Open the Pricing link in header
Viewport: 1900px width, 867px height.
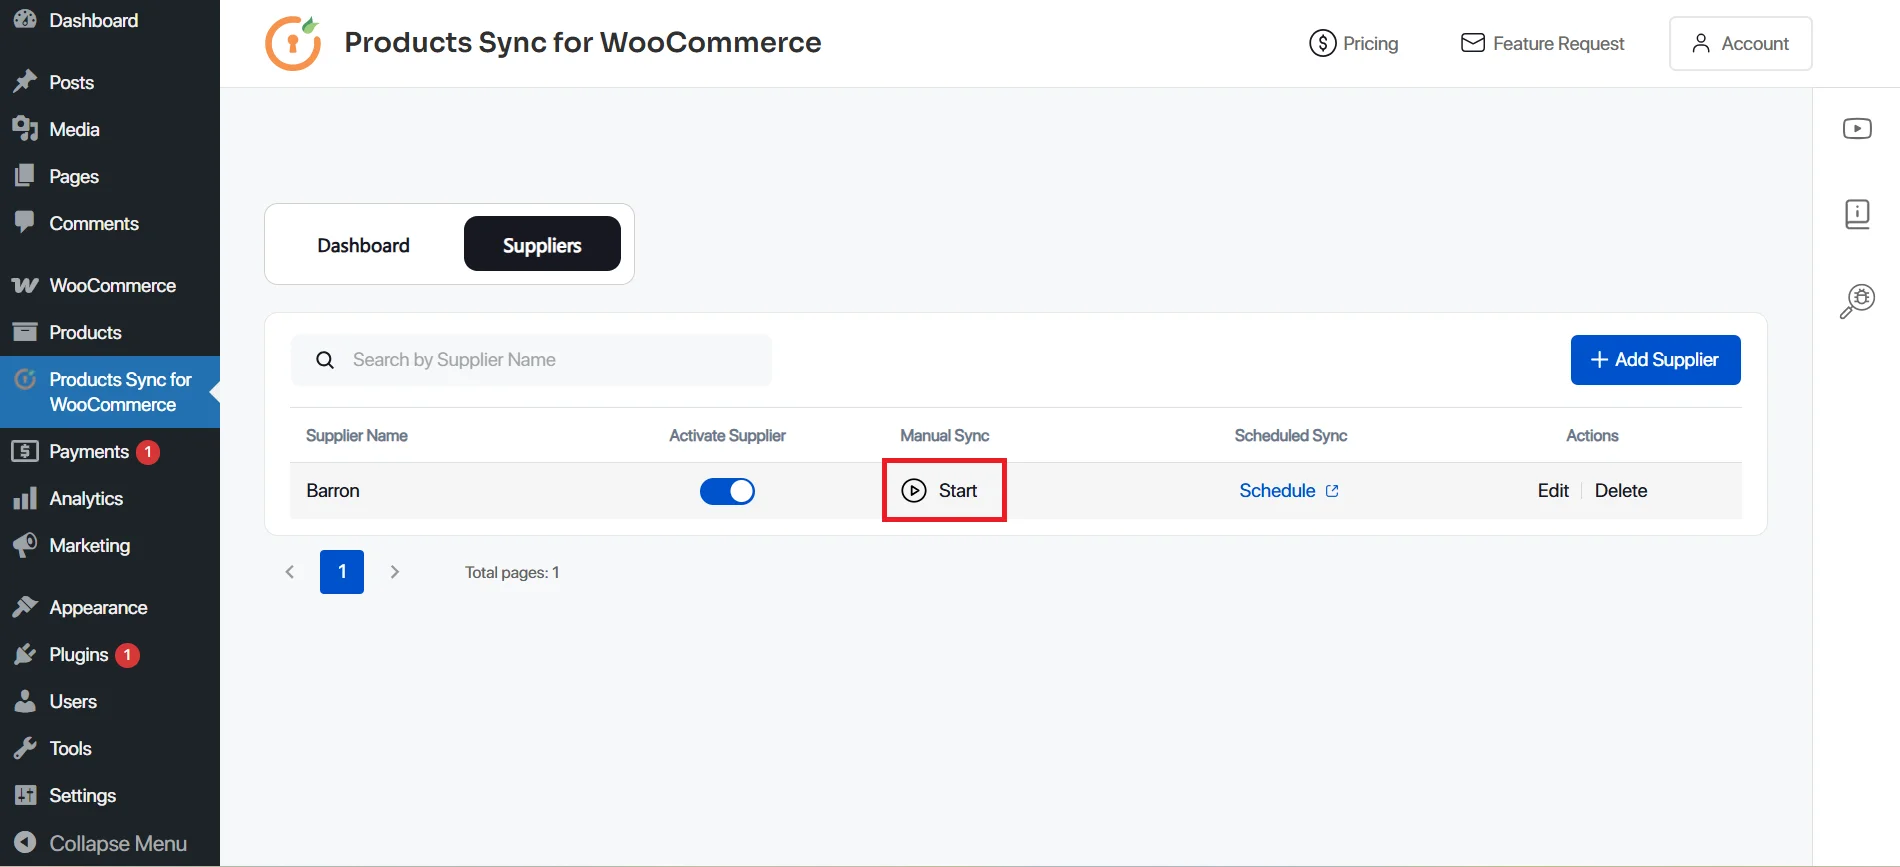[1354, 43]
